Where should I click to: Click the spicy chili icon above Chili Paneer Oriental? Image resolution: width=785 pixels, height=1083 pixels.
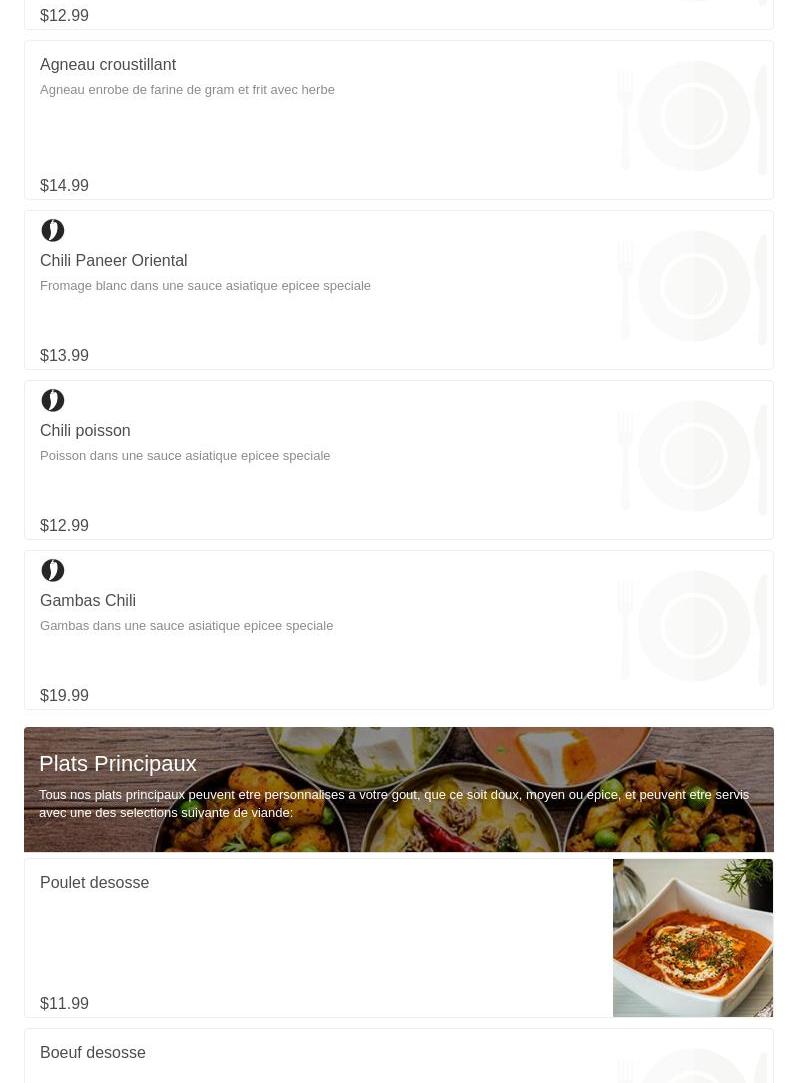(52, 230)
